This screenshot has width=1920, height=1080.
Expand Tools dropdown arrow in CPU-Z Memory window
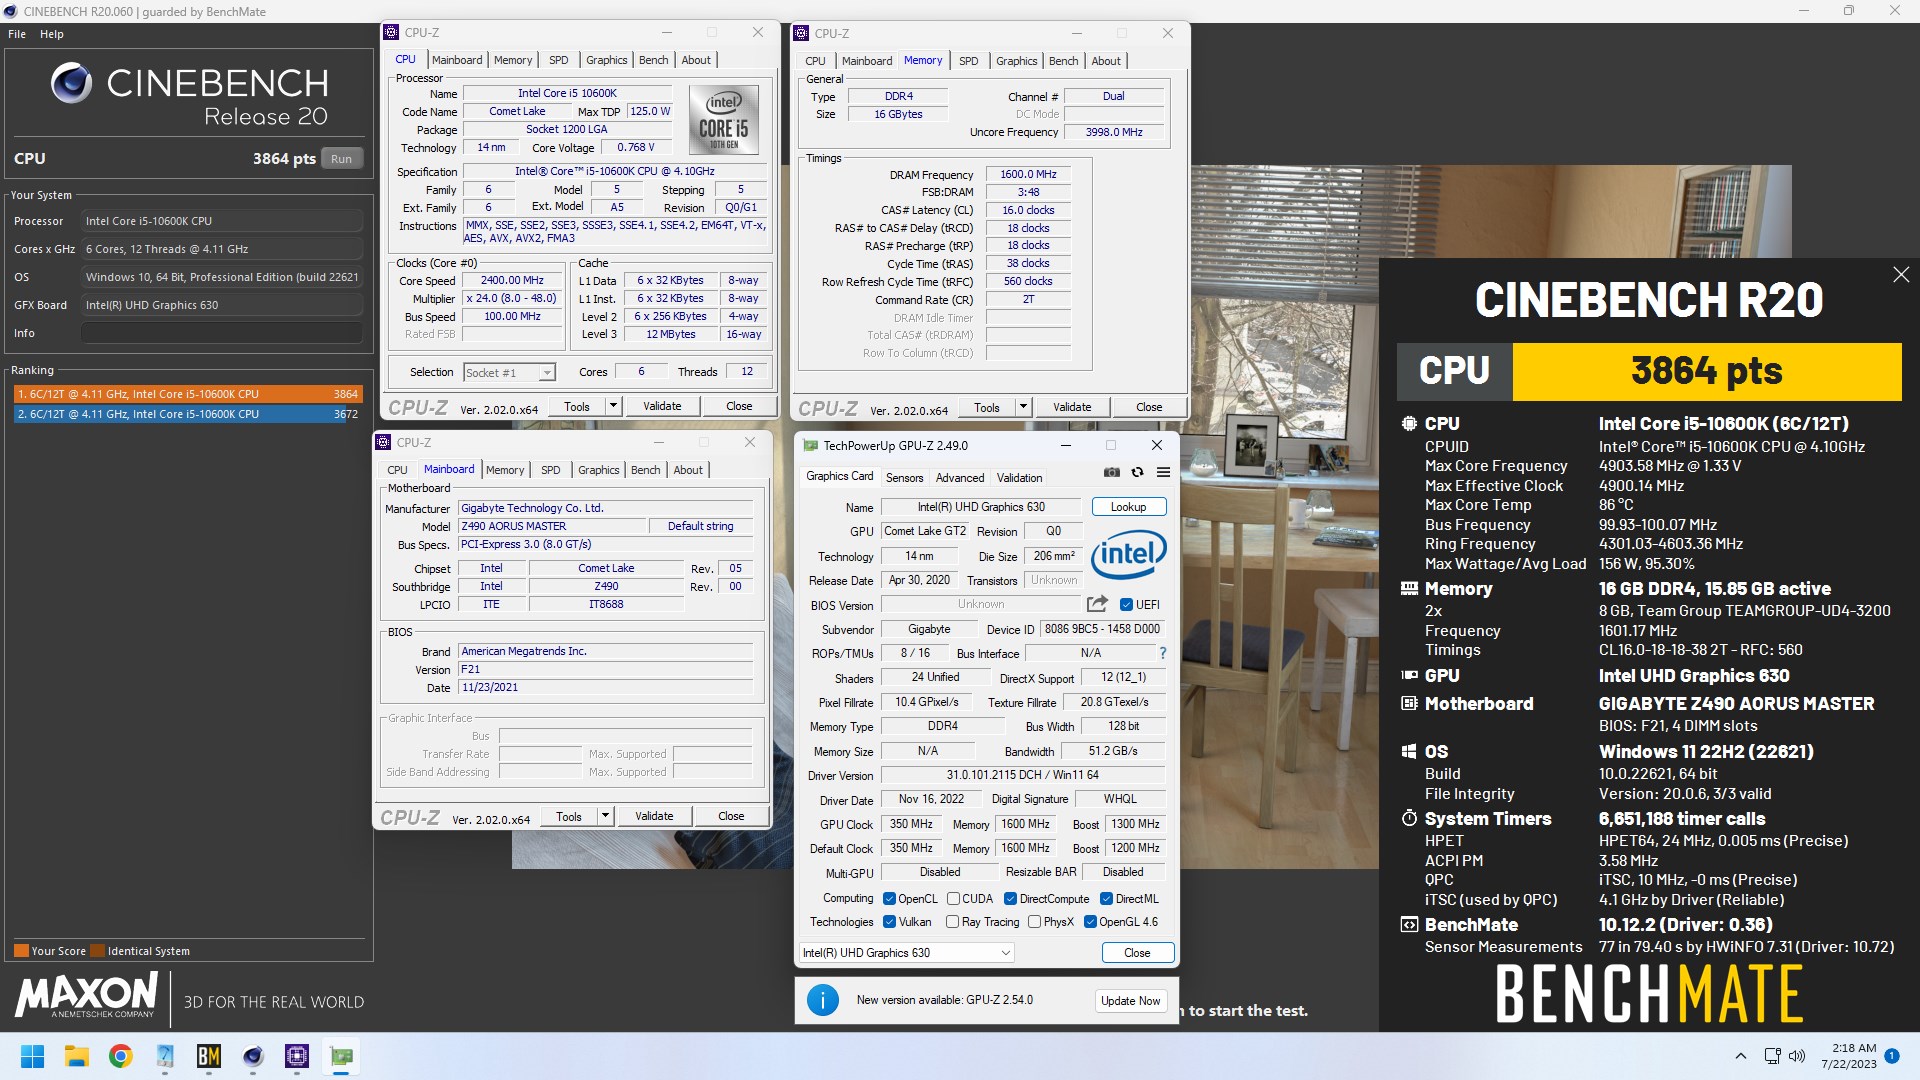click(1023, 407)
